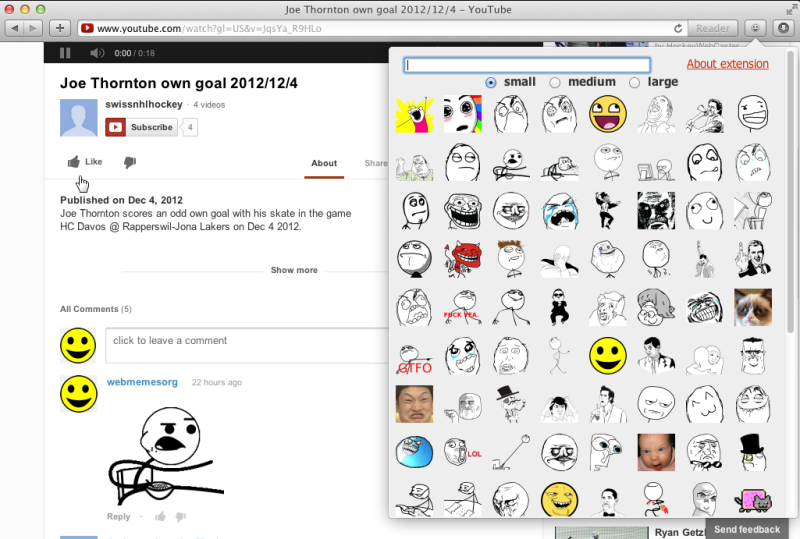Insert the yellow 'All the things' meme

pyautogui.click(x=414, y=114)
